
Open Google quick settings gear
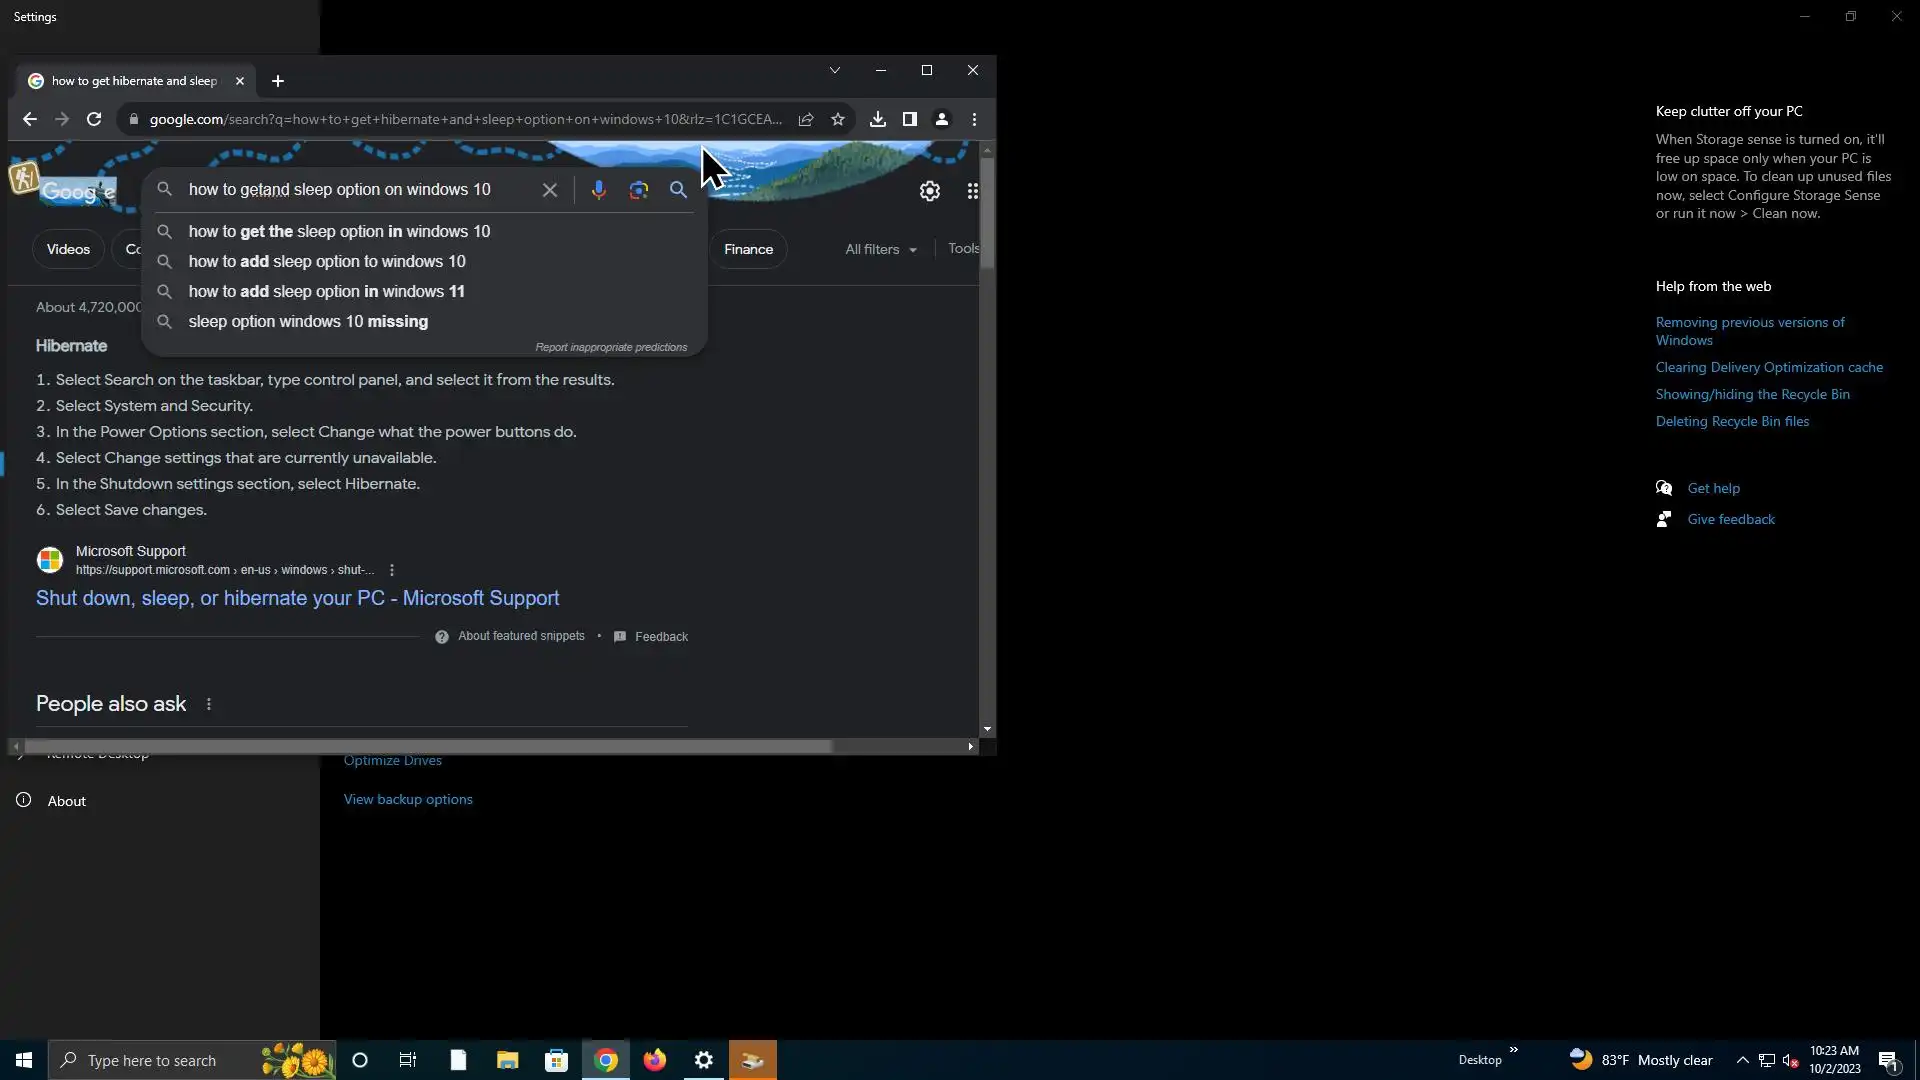coord(929,191)
